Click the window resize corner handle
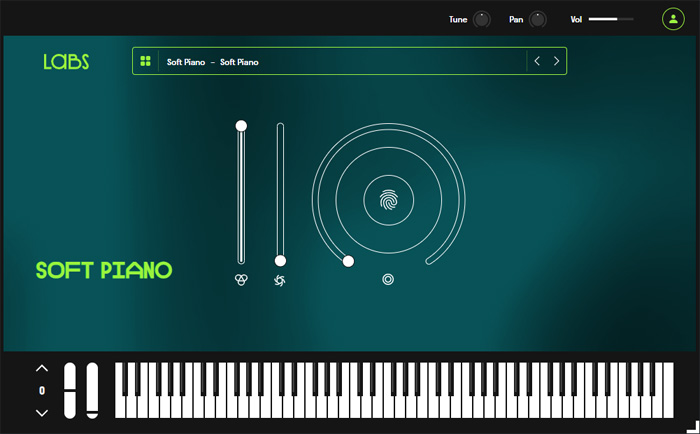Image resolution: width=700 pixels, height=434 pixels. [x=693, y=427]
